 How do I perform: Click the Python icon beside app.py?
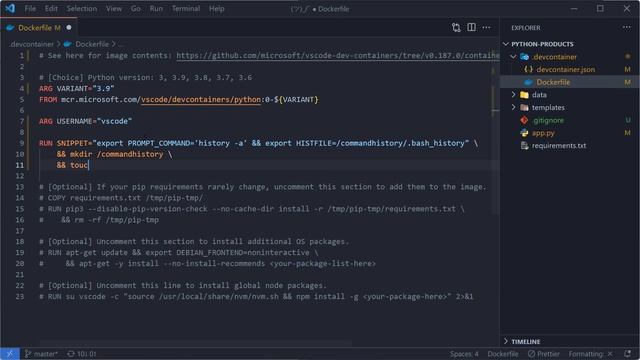pyautogui.click(x=524, y=133)
